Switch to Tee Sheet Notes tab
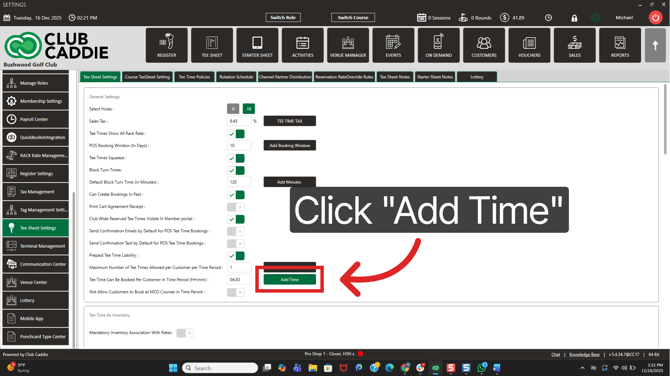This screenshot has height=376, width=670. click(x=395, y=77)
